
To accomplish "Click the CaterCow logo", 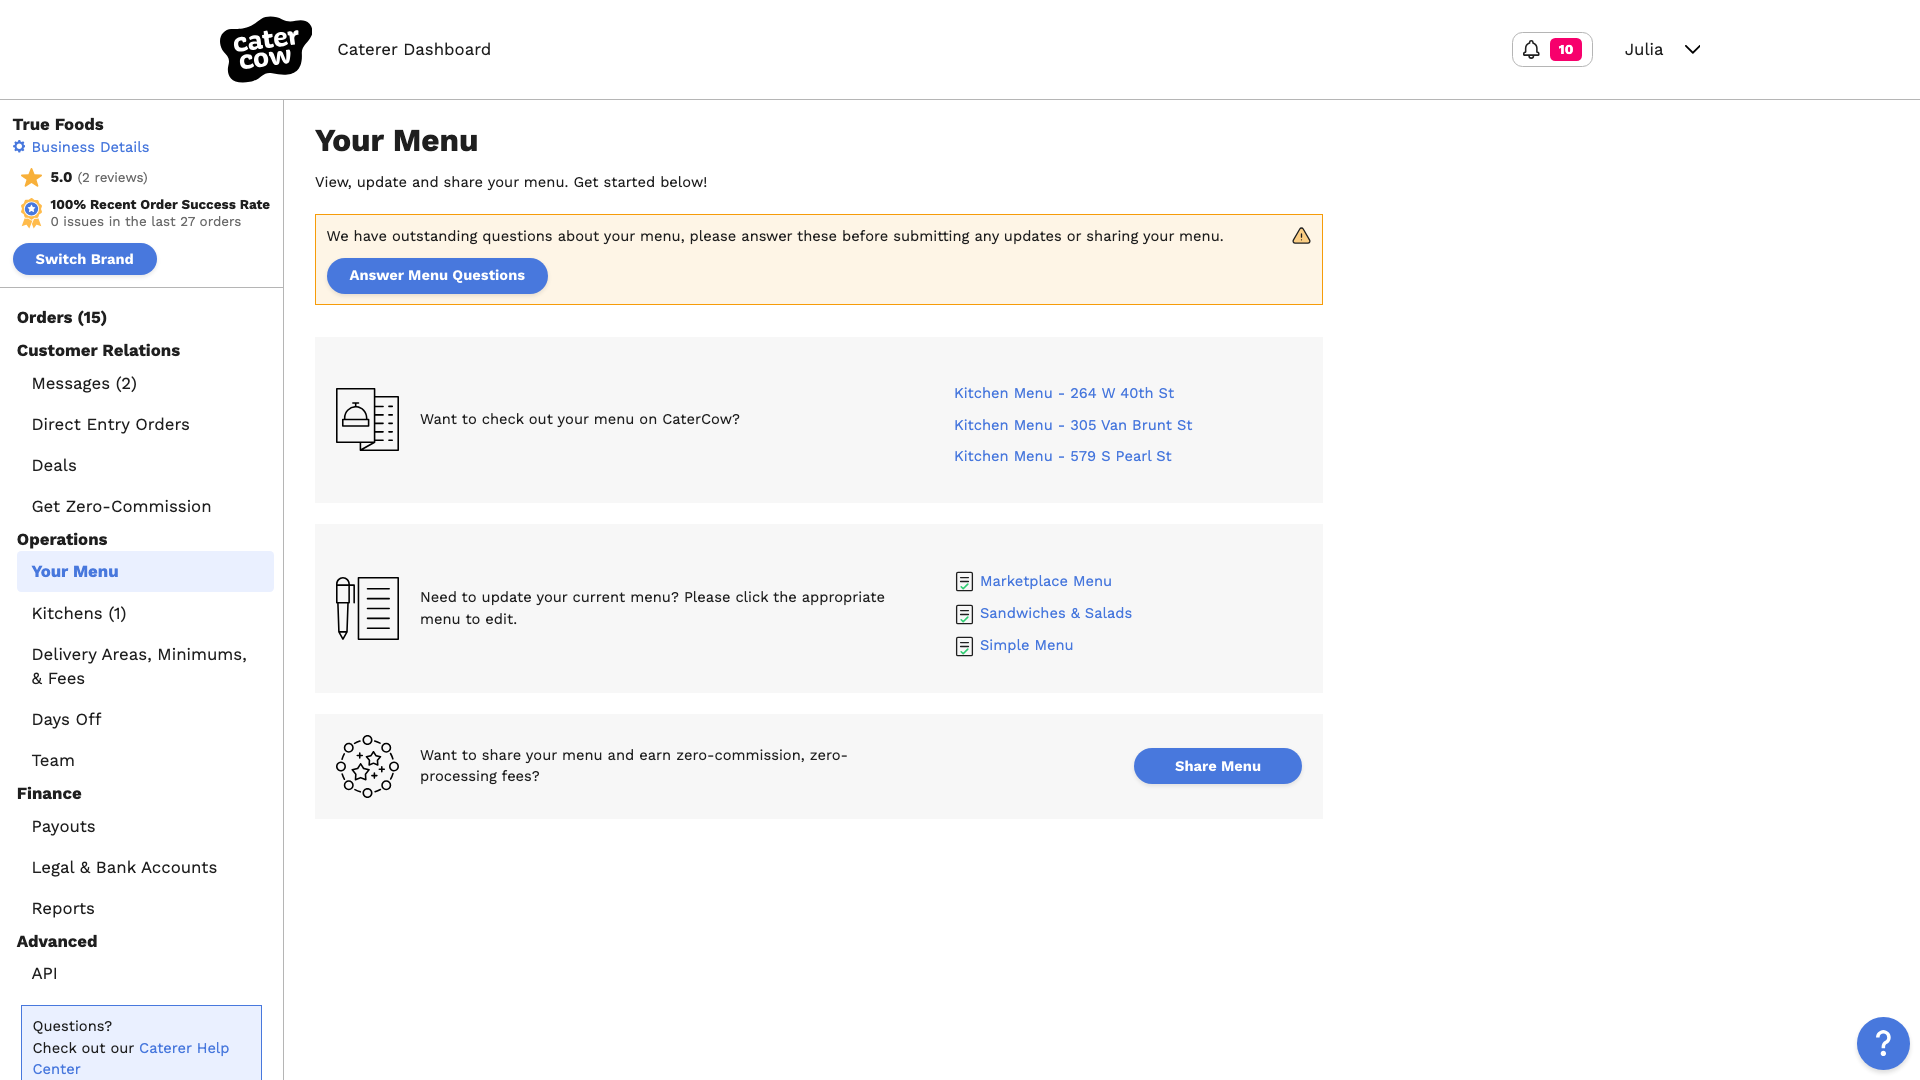I will (x=265, y=49).
